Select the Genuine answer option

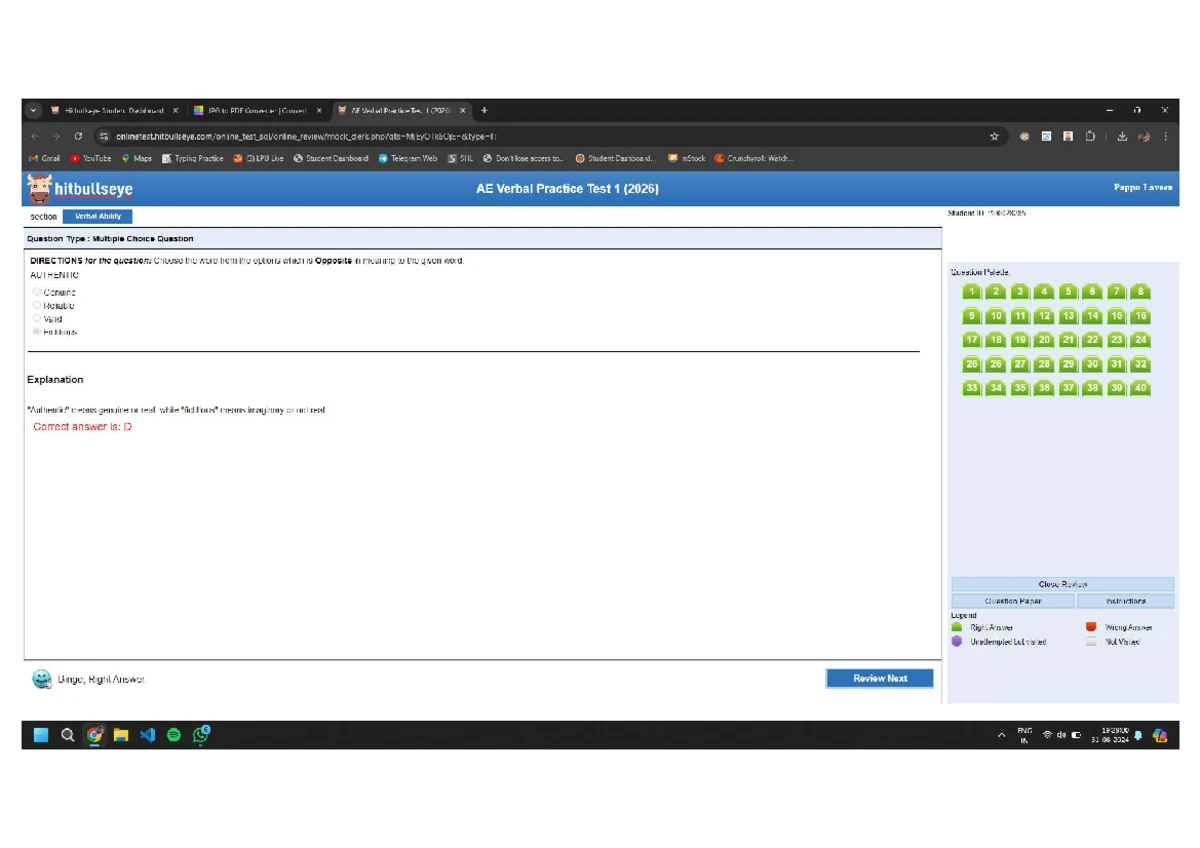(37, 292)
